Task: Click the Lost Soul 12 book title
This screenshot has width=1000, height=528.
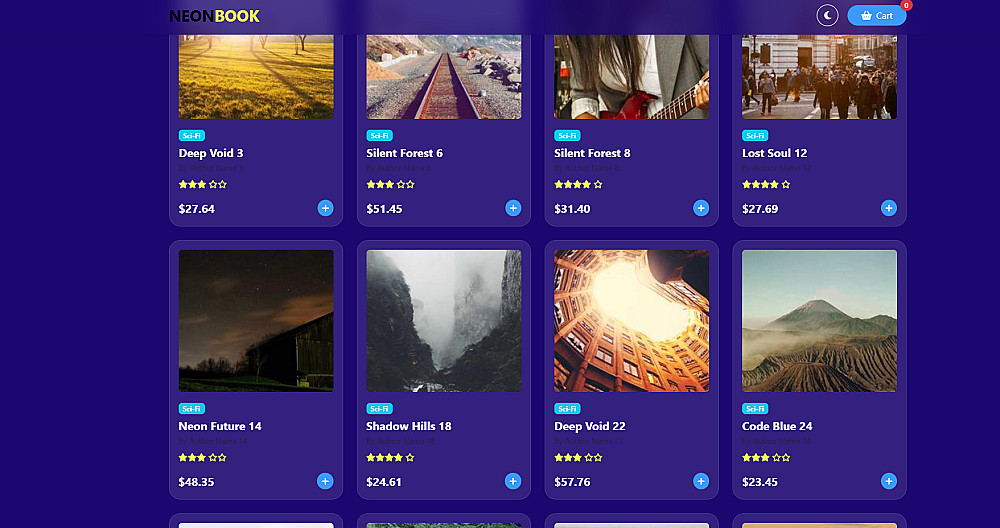Action: click(x=774, y=153)
